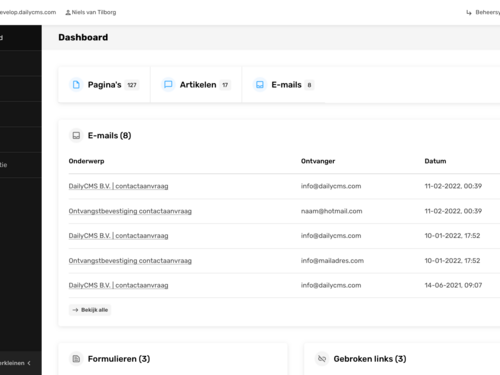500x375 pixels.
Task: Open the Artikelen 17 tab
Action: (196, 85)
